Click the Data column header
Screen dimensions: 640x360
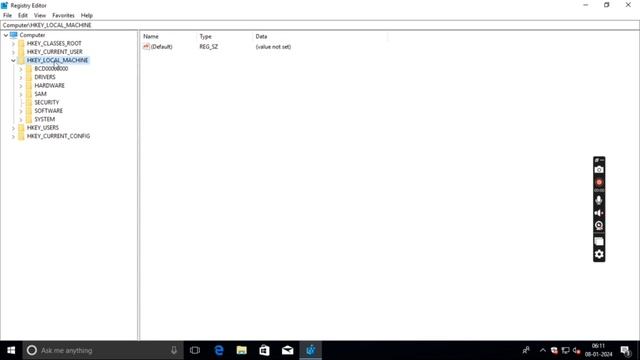(320, 36)
